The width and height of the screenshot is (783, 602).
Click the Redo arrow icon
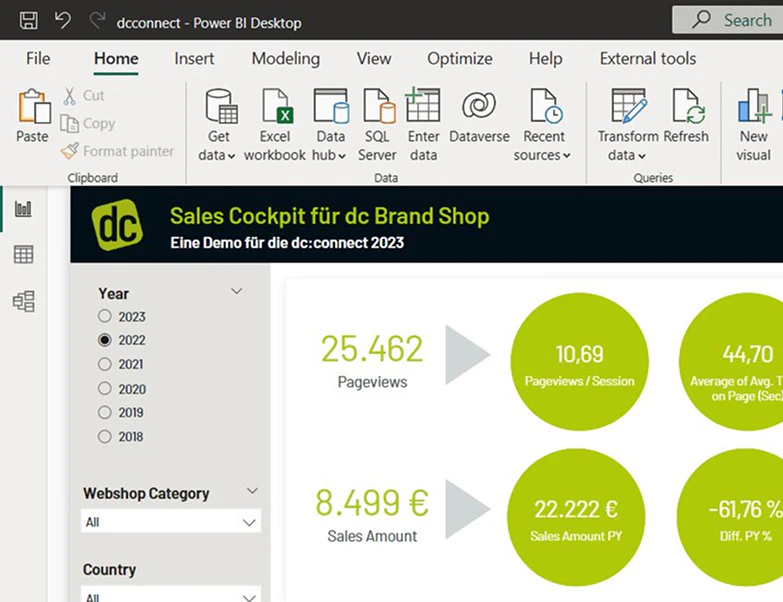tap(97, 20)
